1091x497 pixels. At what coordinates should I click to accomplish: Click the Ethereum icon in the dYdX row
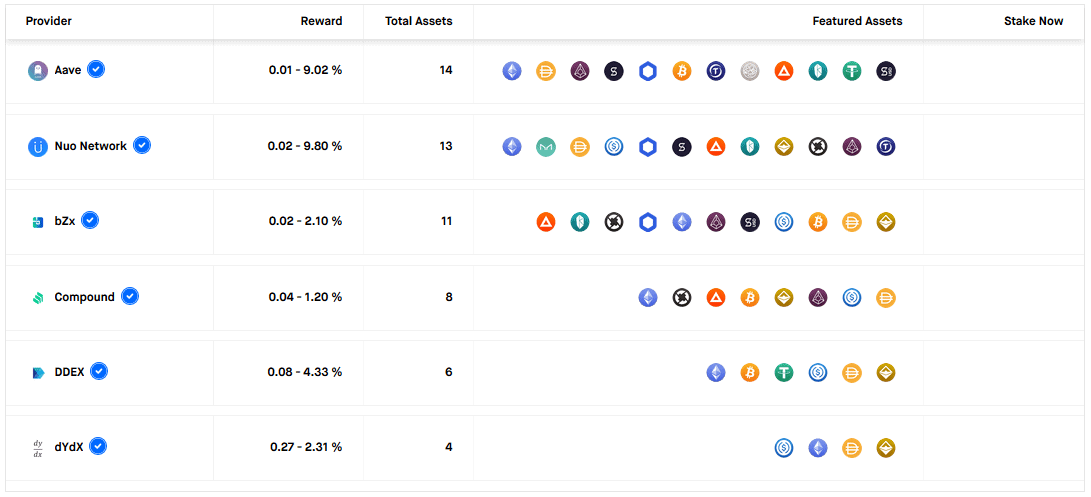pos(818,448)
